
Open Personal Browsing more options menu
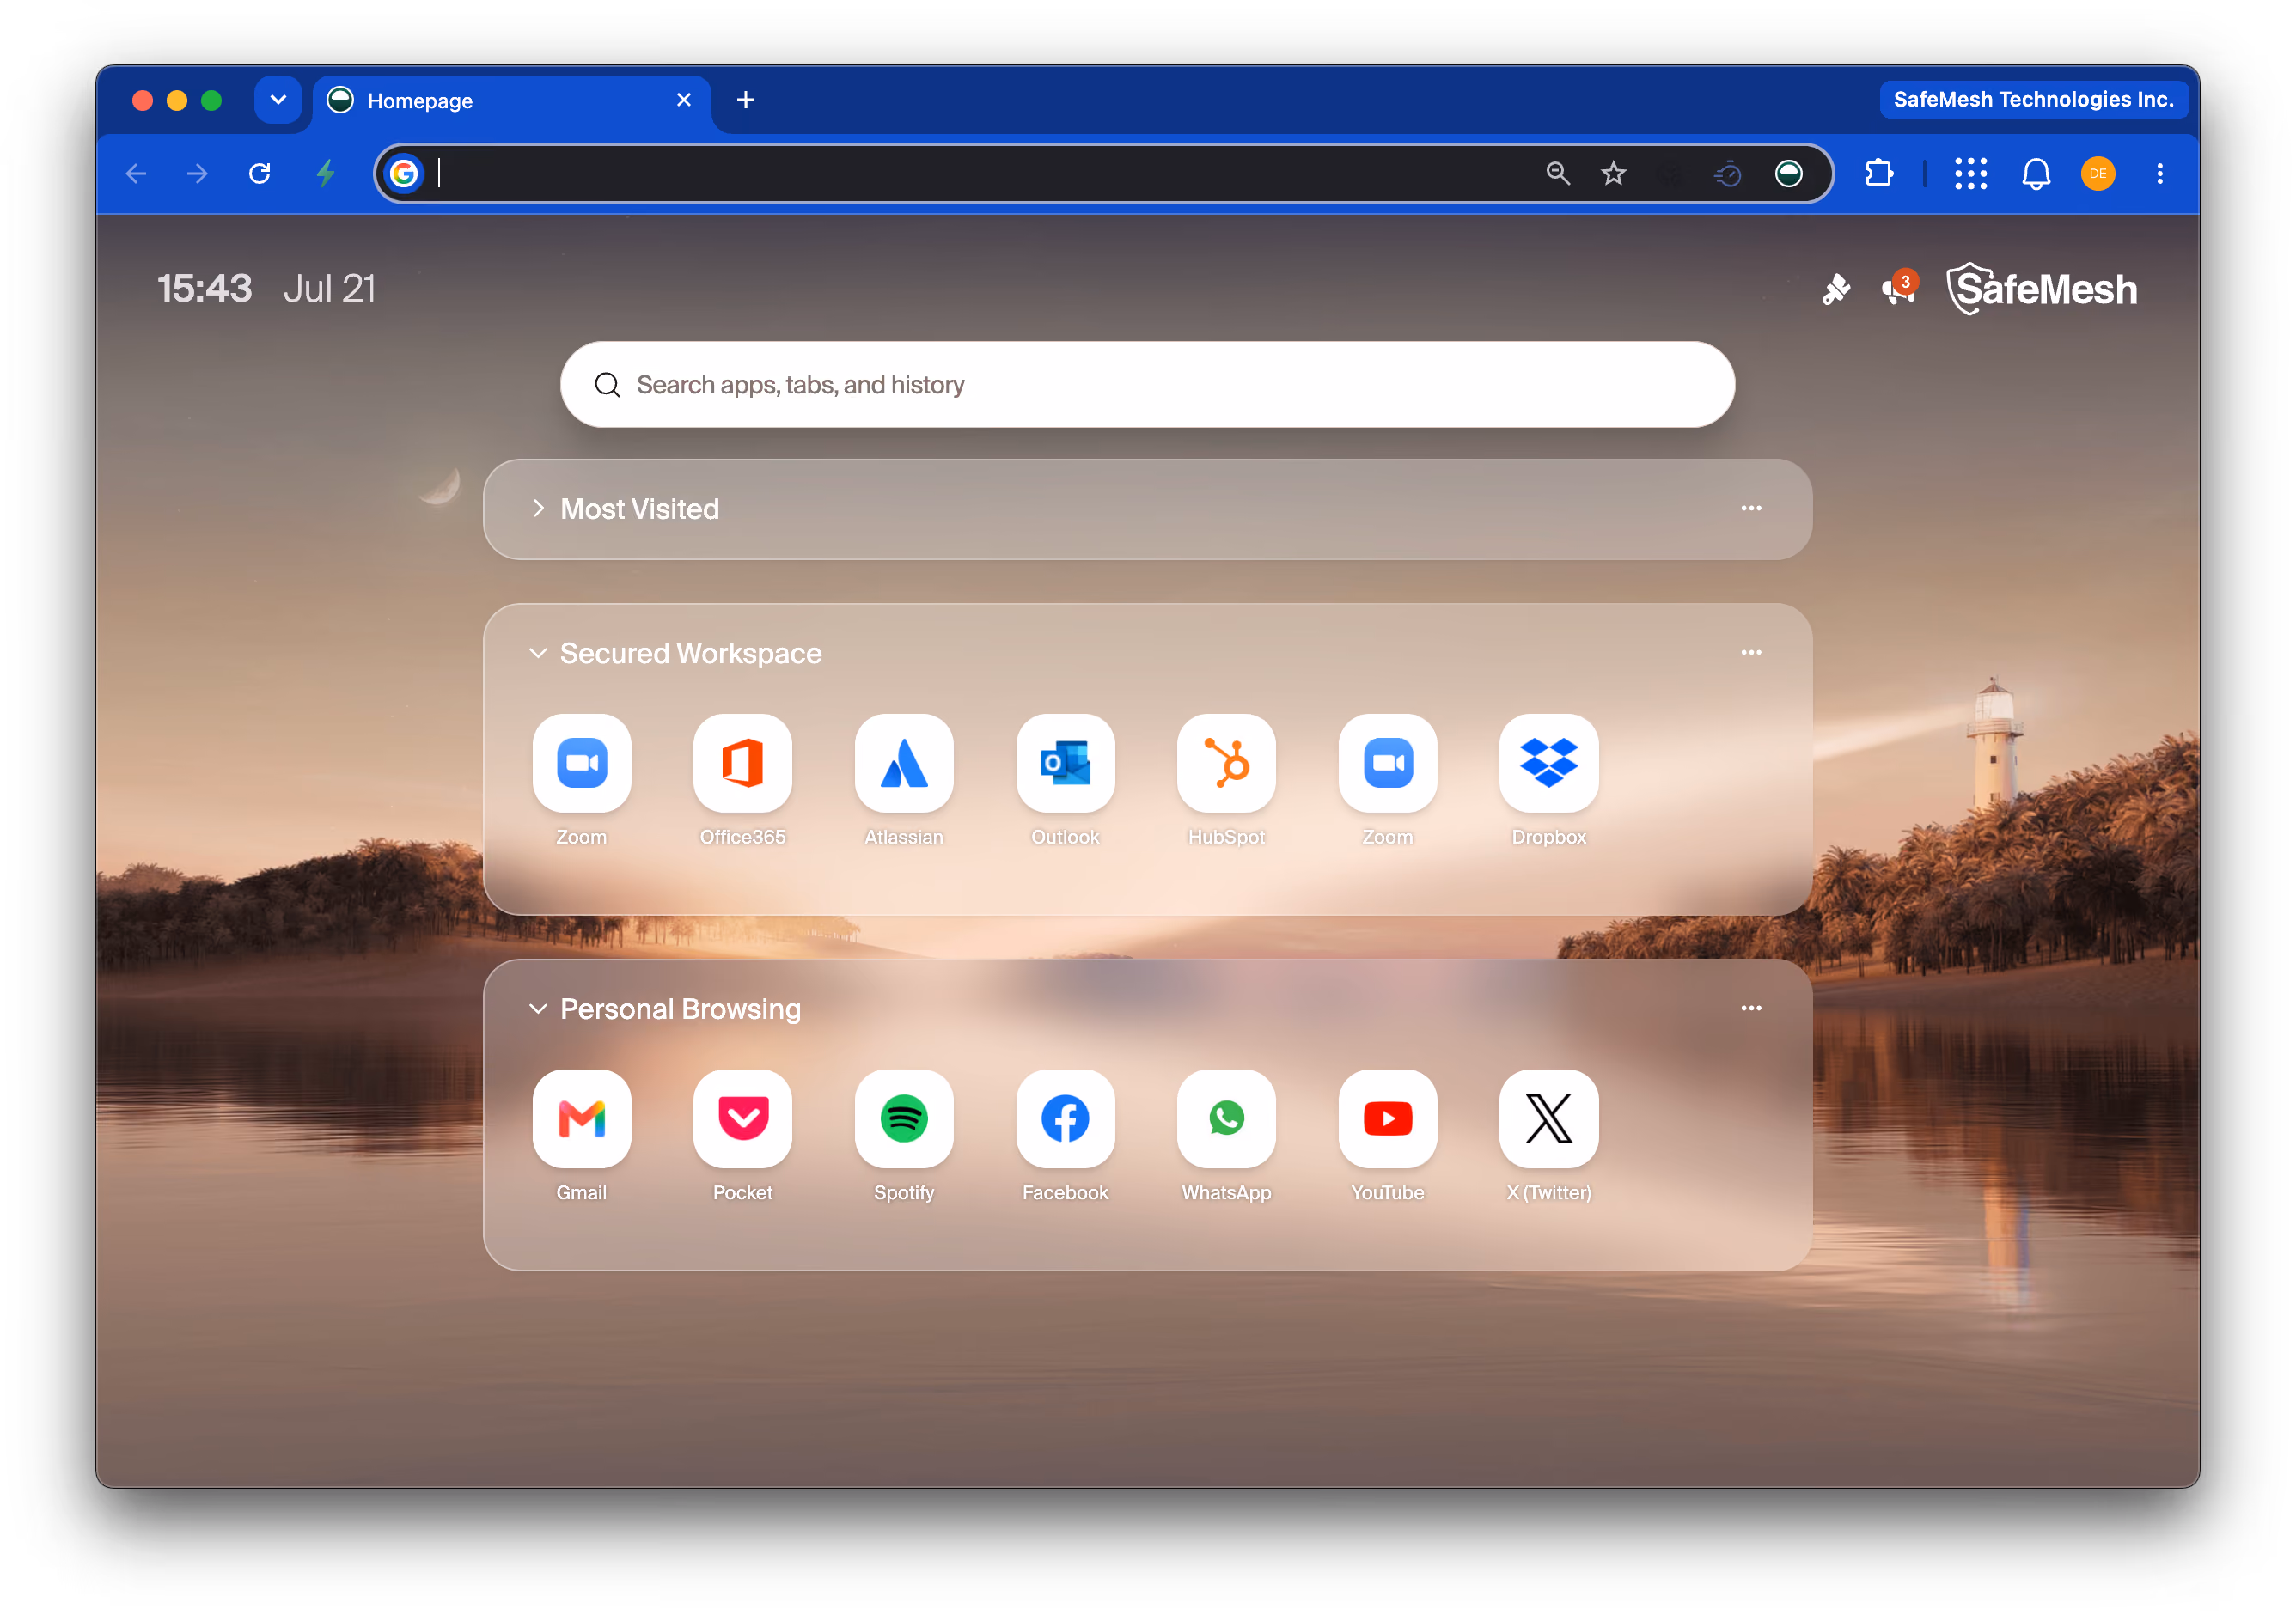click(1751, 1009)
